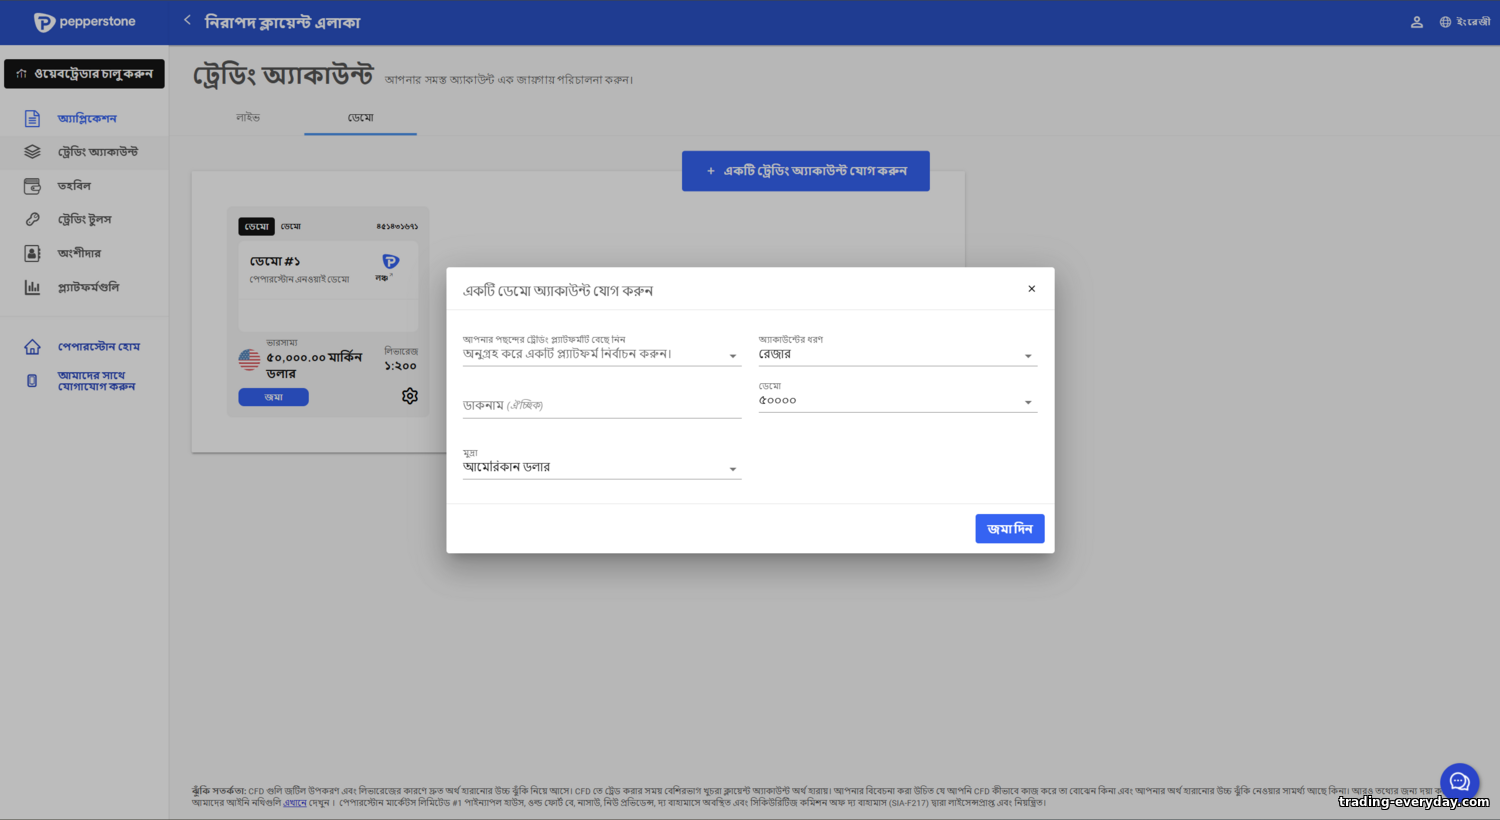Open the trading platform selection dropdown
Image resolution: width=1500 pixels, height=820 pixels.
click(x=601, y=354)
